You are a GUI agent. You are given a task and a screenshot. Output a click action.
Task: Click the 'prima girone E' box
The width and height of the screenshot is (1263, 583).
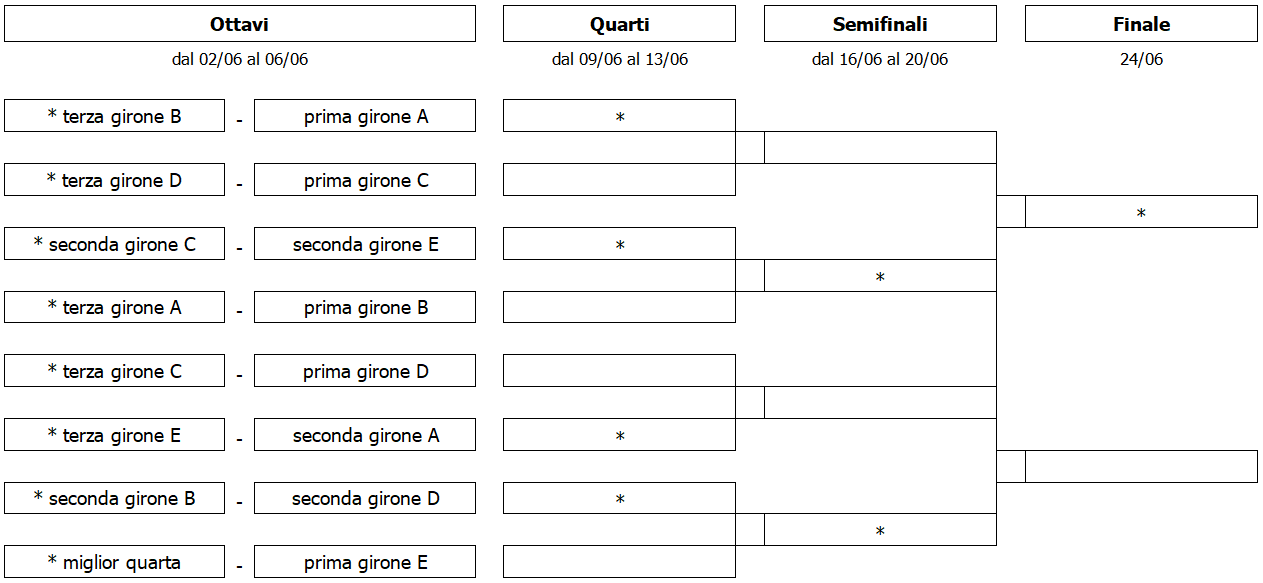(365, 562)
